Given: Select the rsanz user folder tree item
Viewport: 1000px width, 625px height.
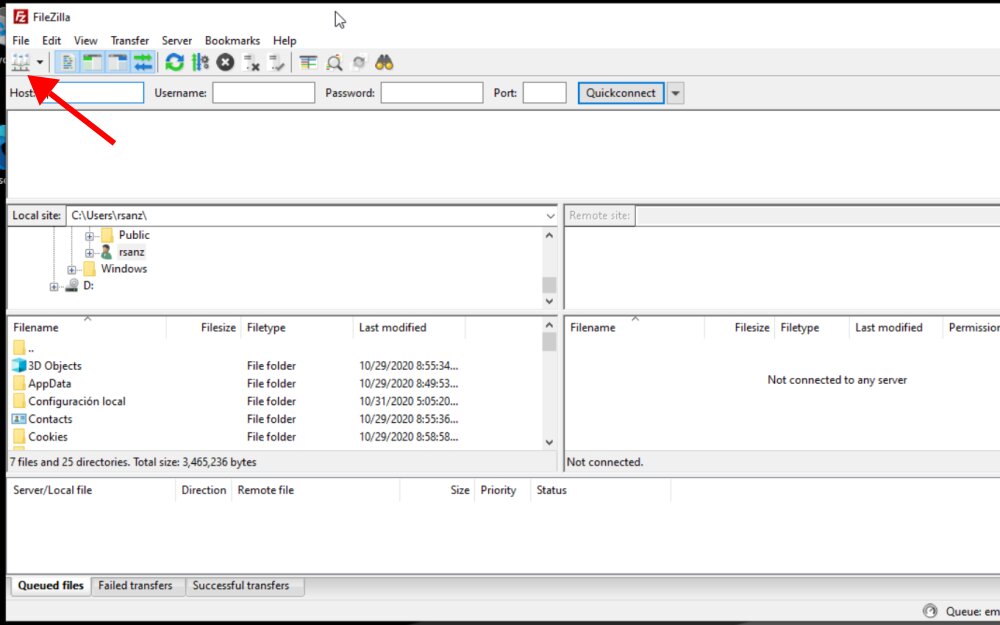Looking at the screenshot, I should [x=131, y=252].
